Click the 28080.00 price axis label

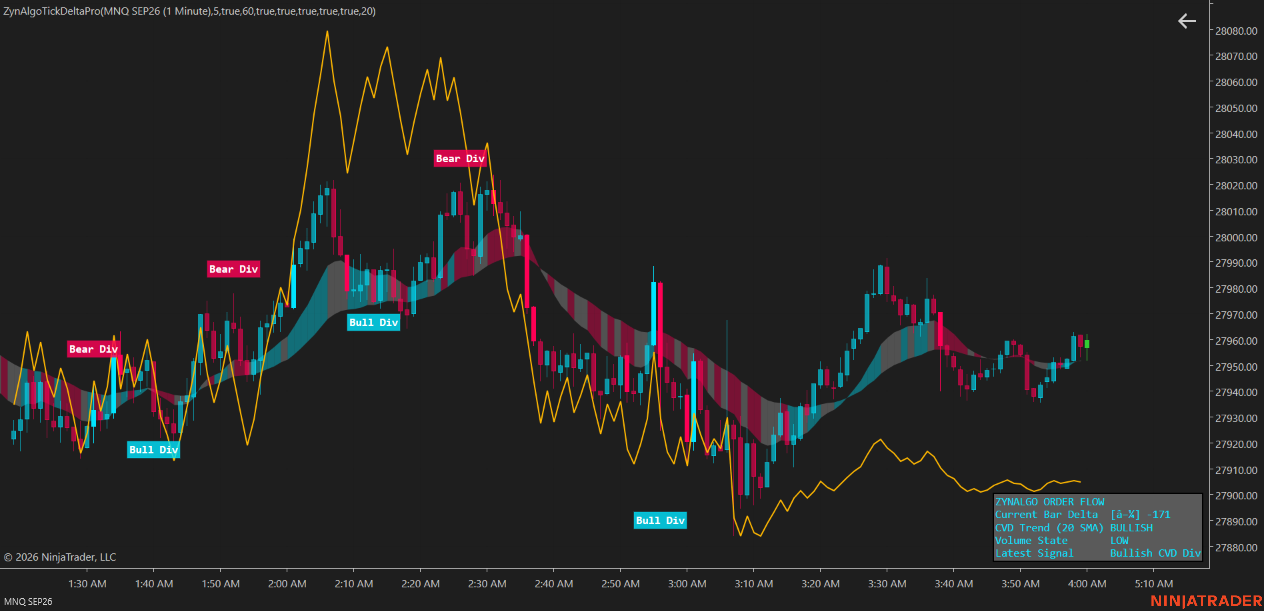[x=1236, y=31]
